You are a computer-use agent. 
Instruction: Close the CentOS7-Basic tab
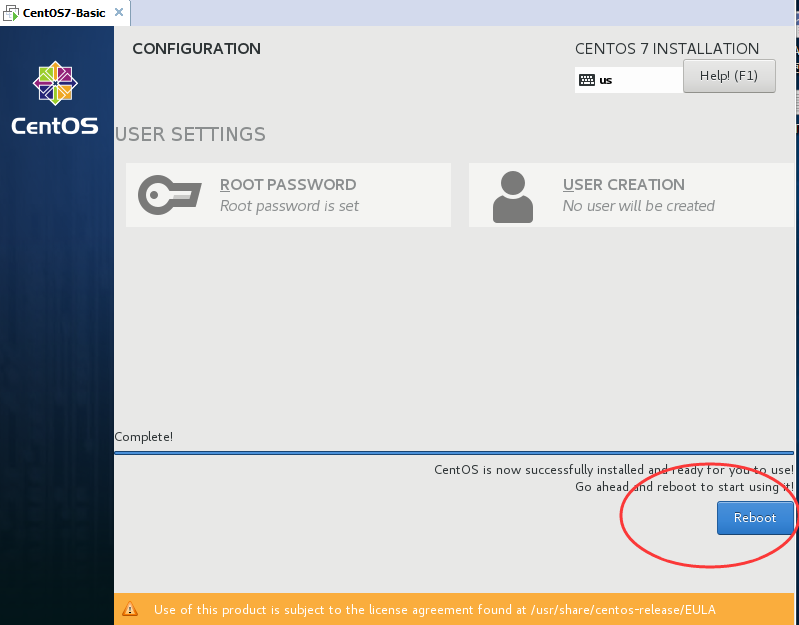click(x=119, y=12)
